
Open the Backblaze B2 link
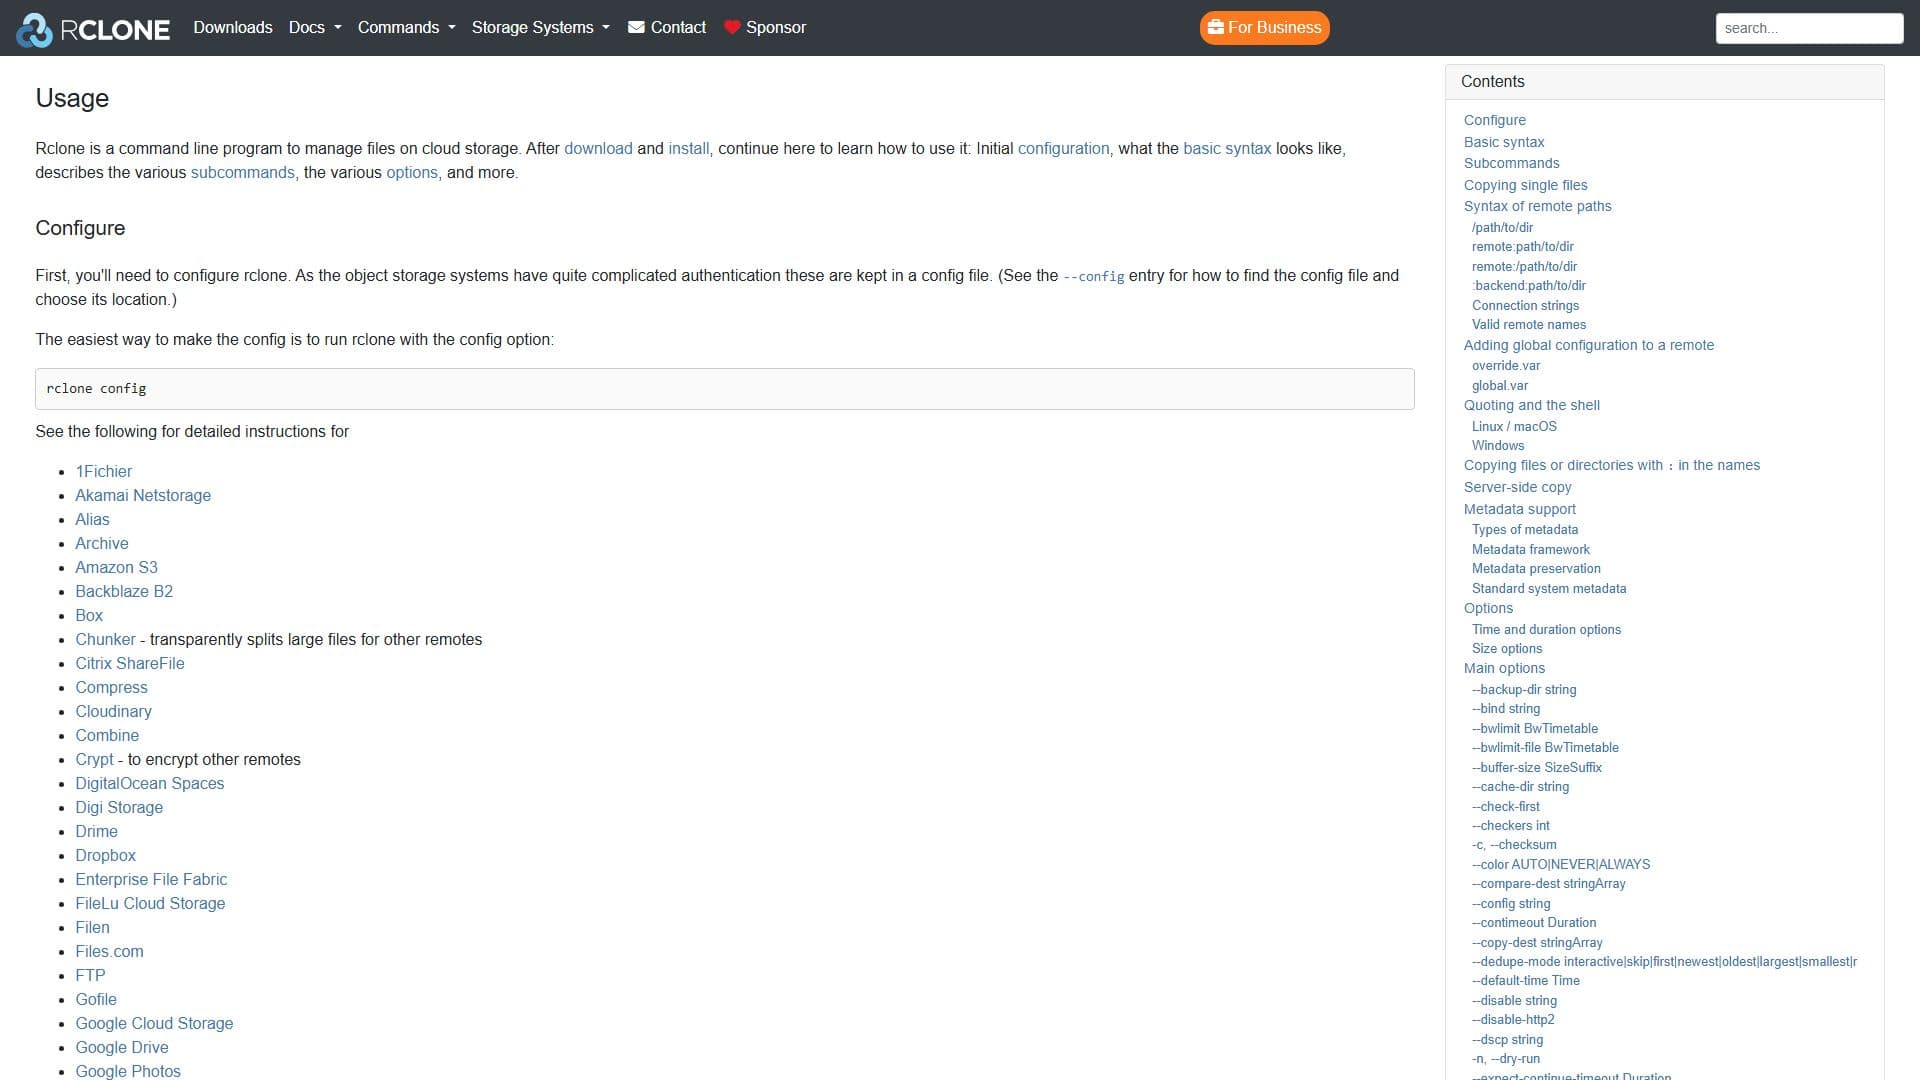pos(124,591)
